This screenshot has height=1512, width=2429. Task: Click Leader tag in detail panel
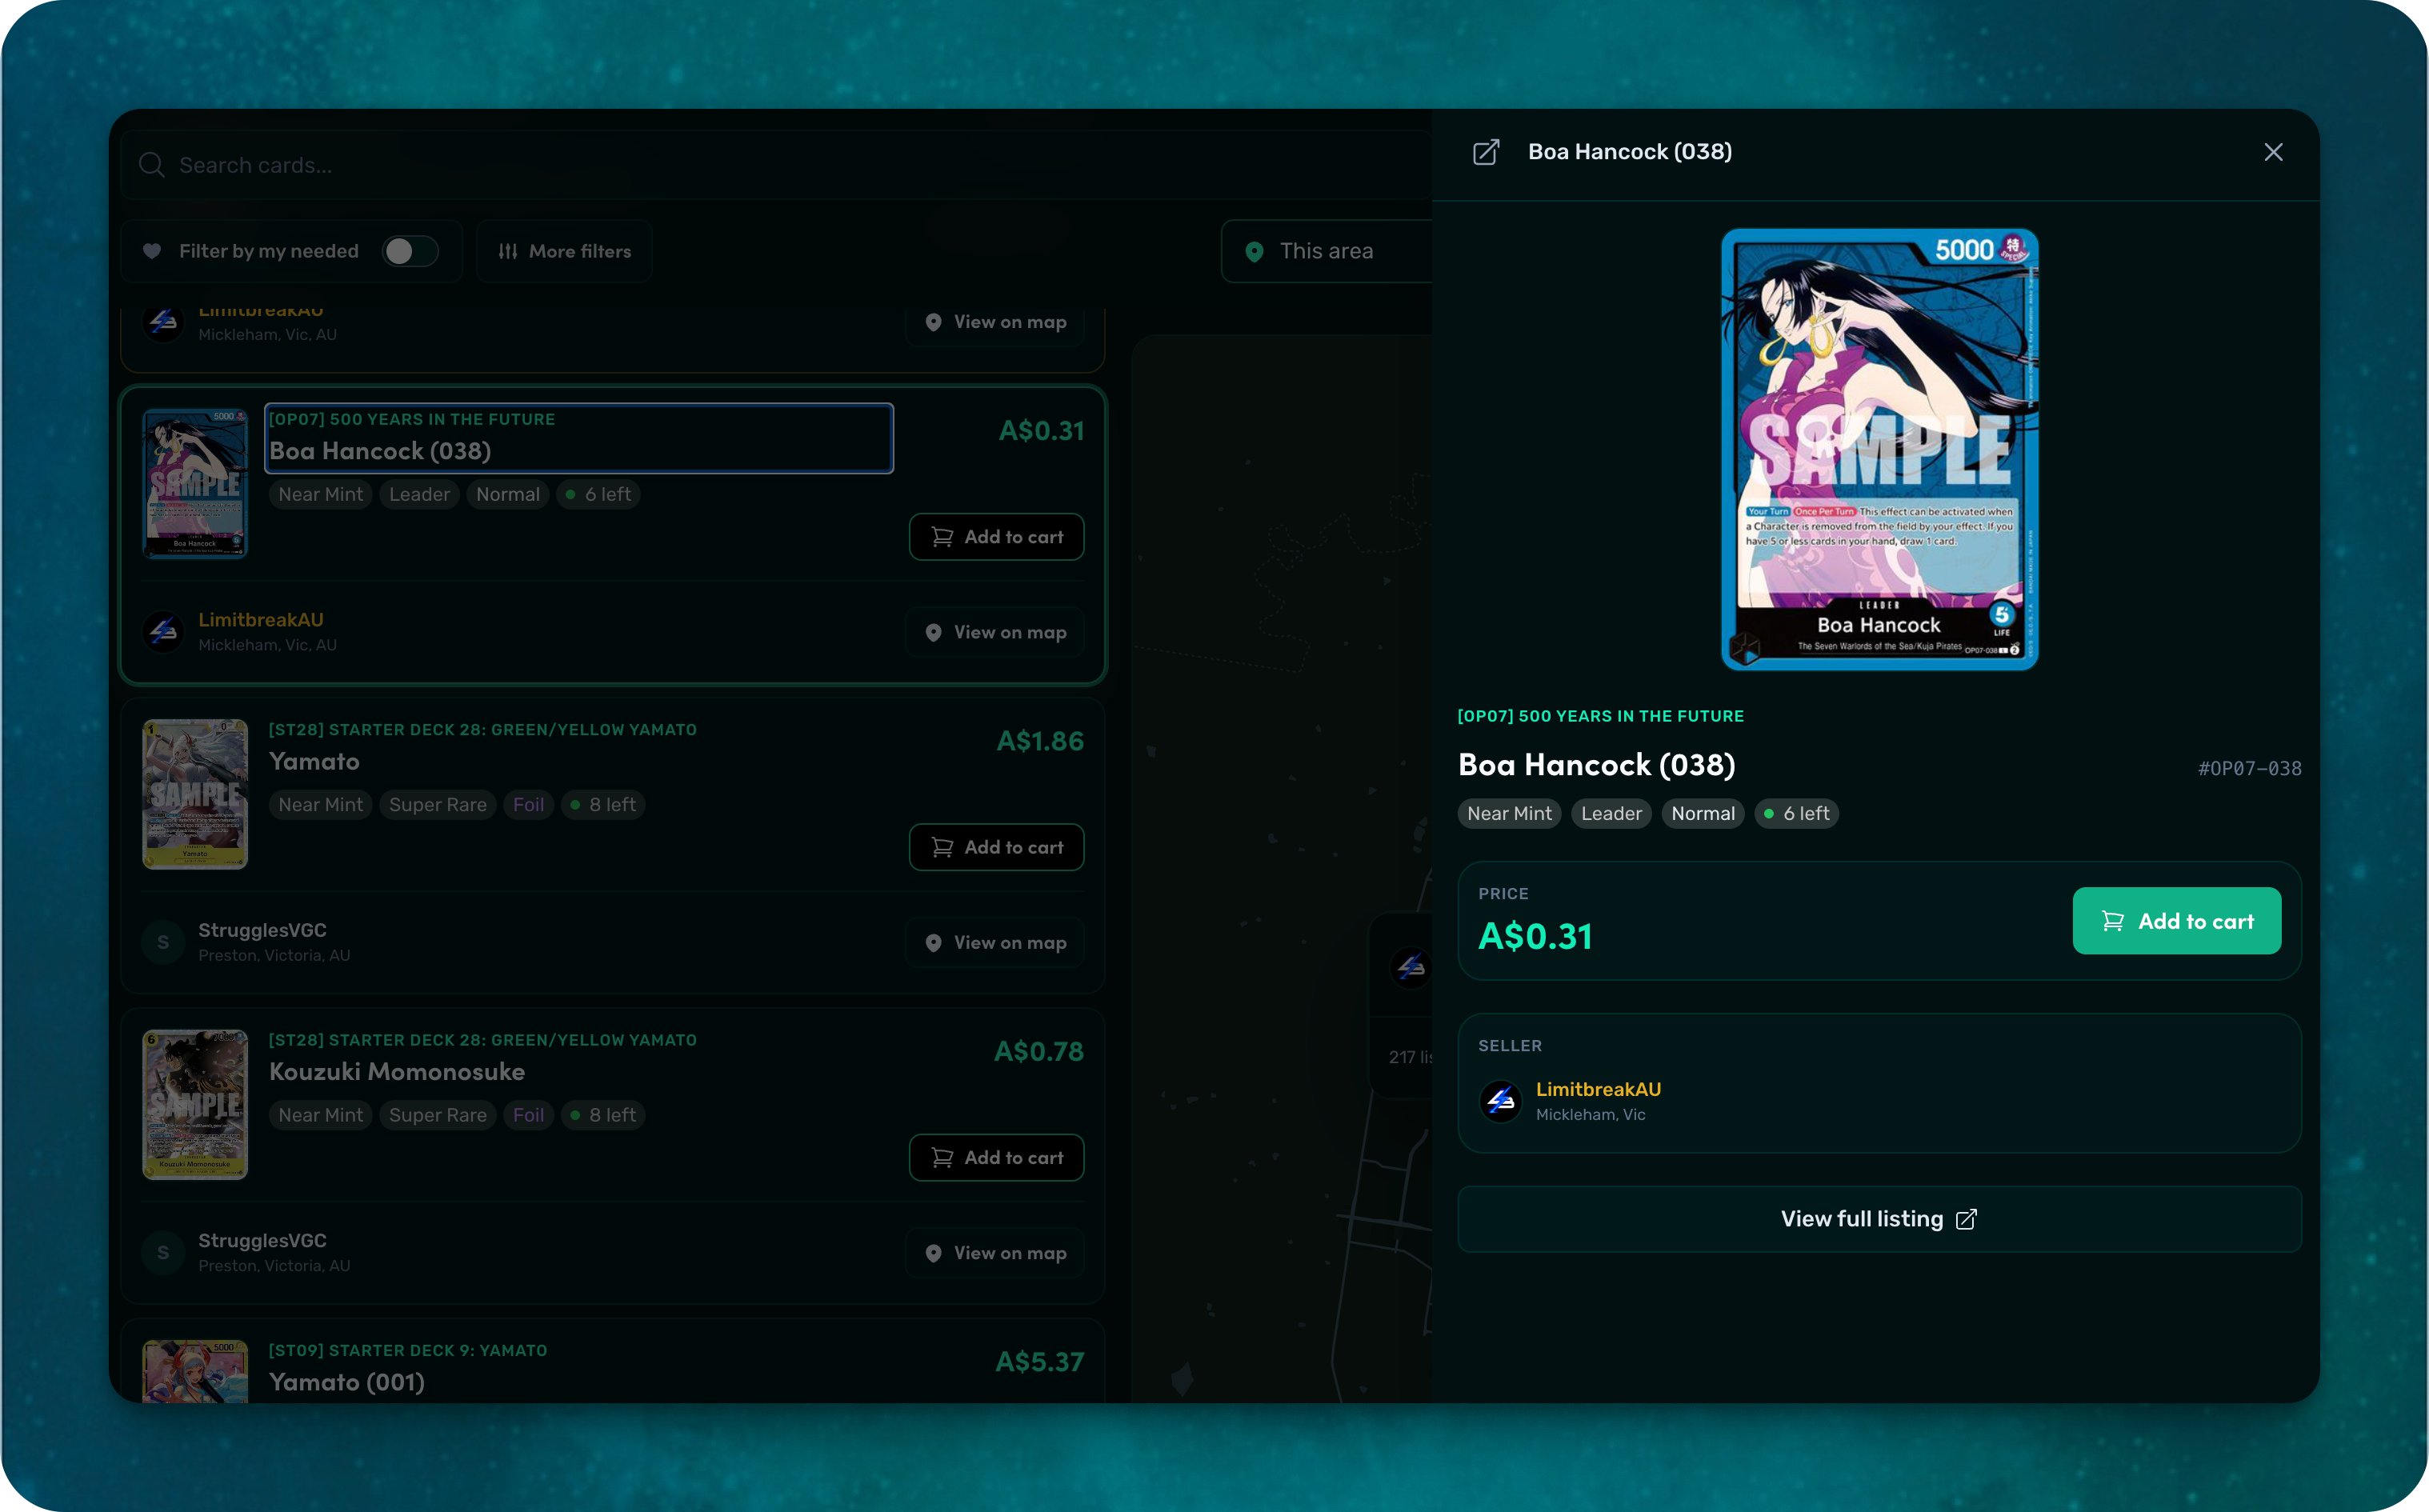(x=1611, y=813)
